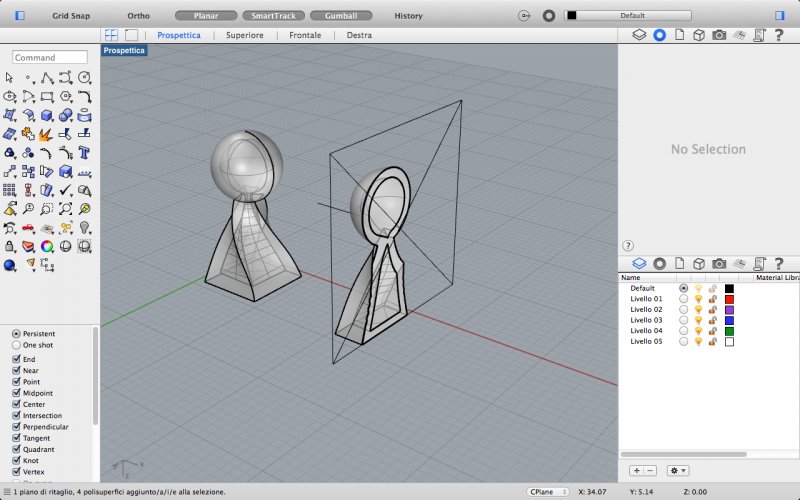Switch to the Frontale viewport tab
The width and height of the screenshot is (800, 500).
(x=305, y=35)
